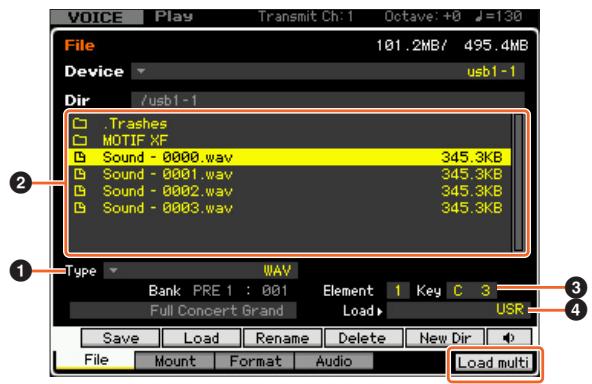The image size is (592, 384).
Task: Select the .Trashes folder icon
Action: pos(80,123)
